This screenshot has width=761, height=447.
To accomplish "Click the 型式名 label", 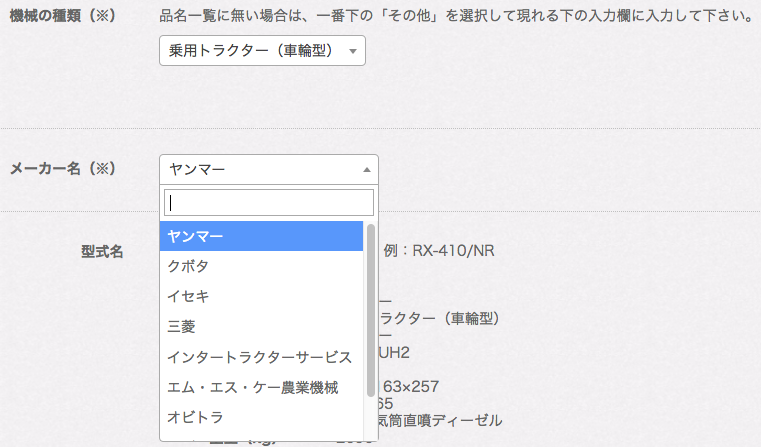I will (x=102, y=251).
